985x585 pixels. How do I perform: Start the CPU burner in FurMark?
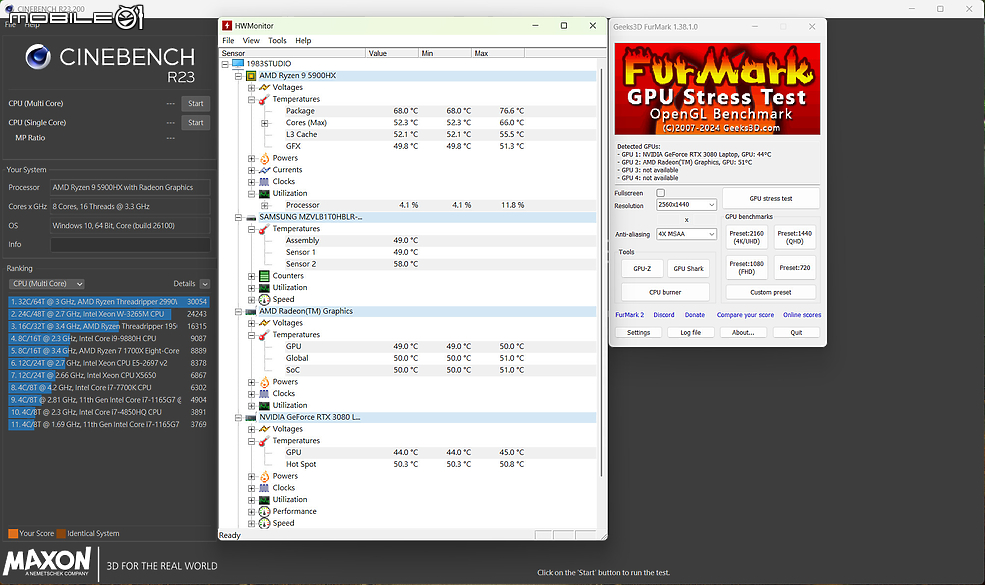(x=665, y=292)
